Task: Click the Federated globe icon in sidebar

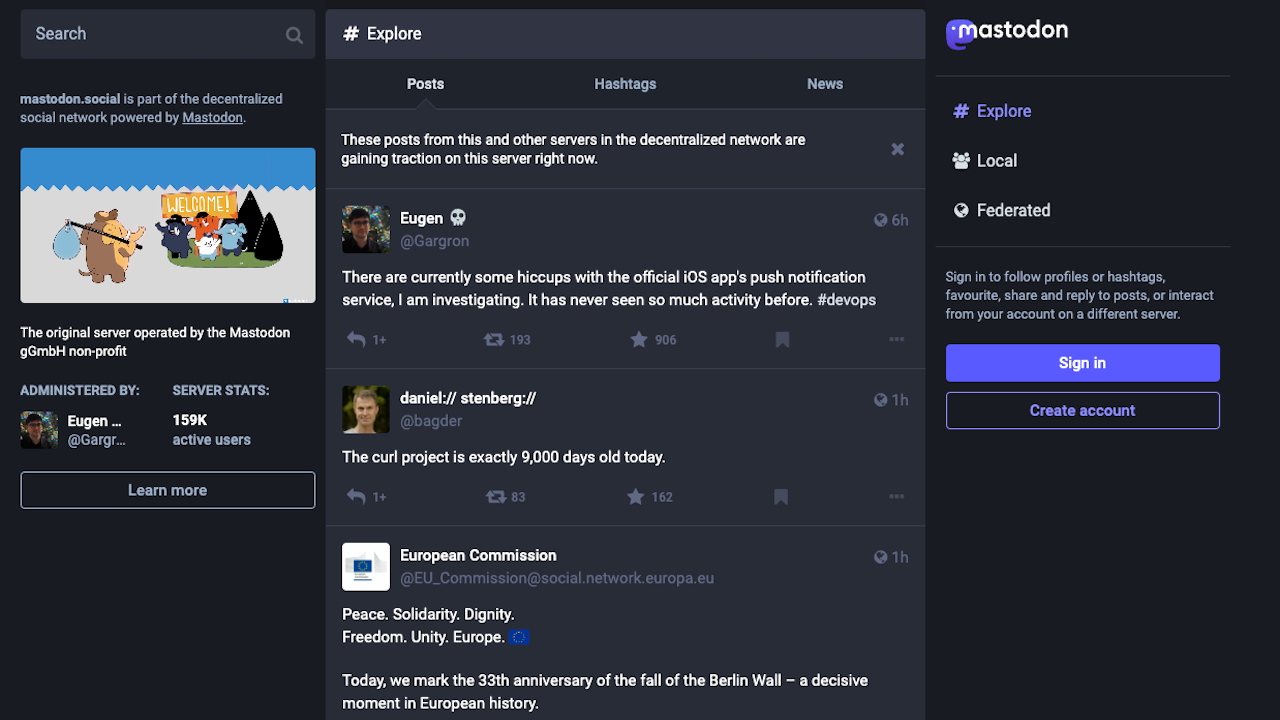Action: 961,210
